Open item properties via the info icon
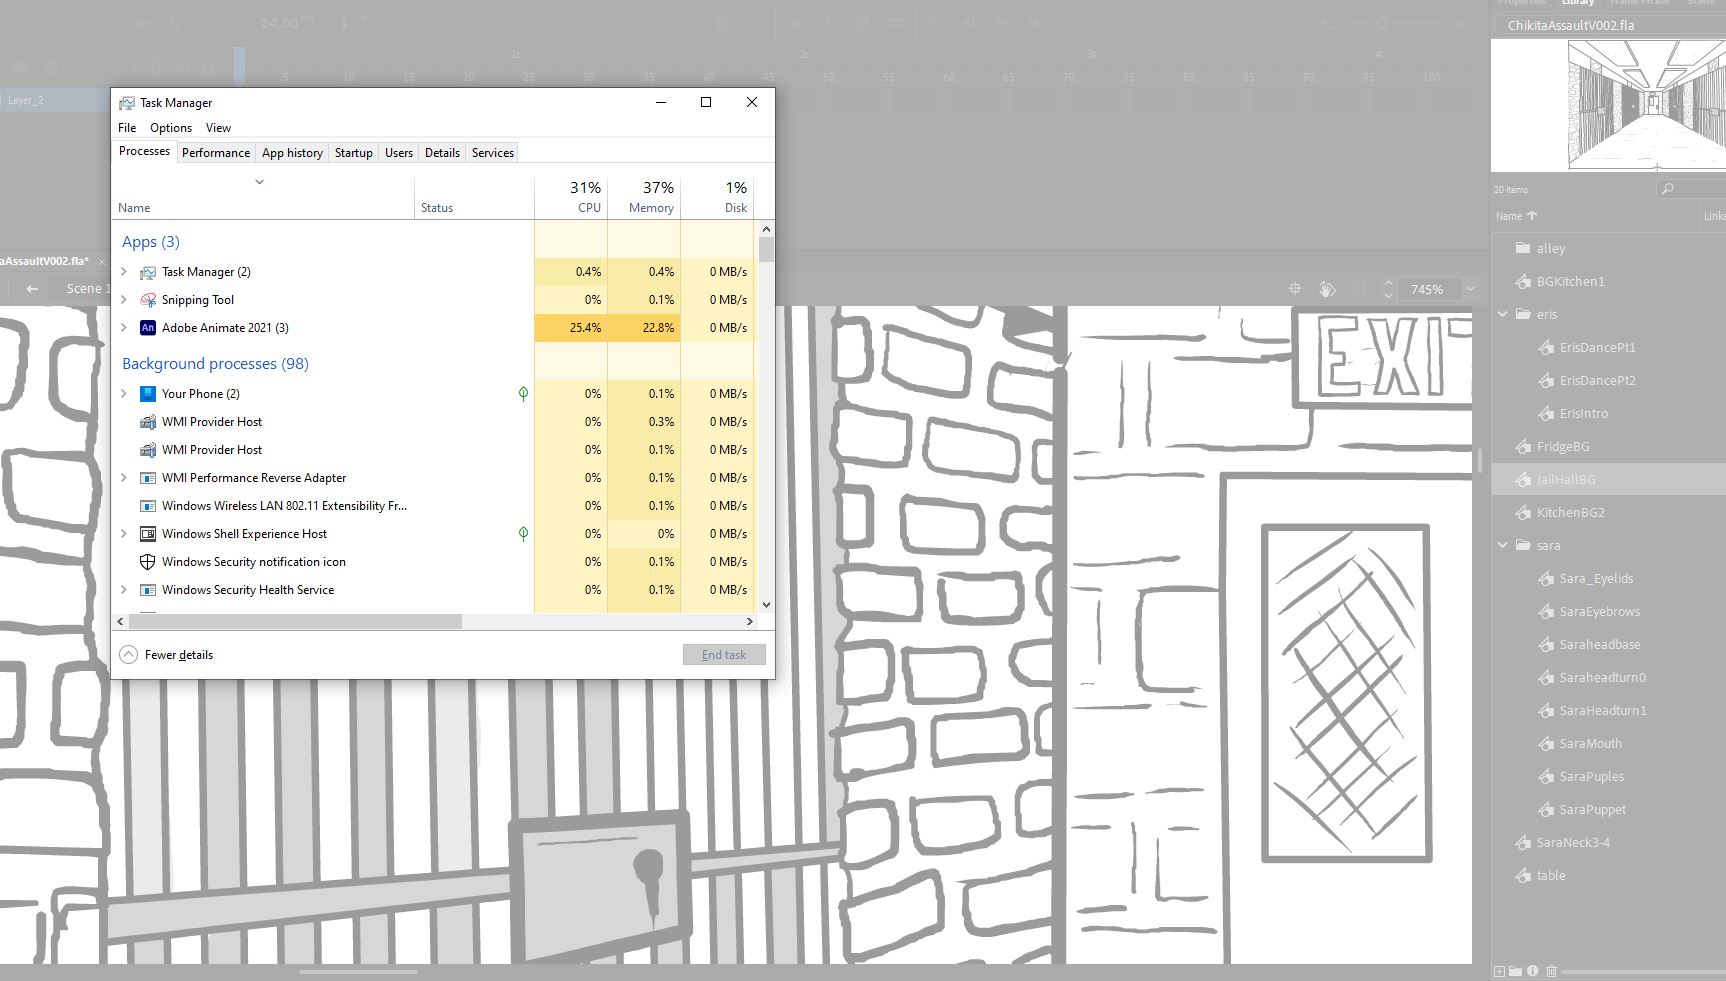 [x=1532, y=971]
